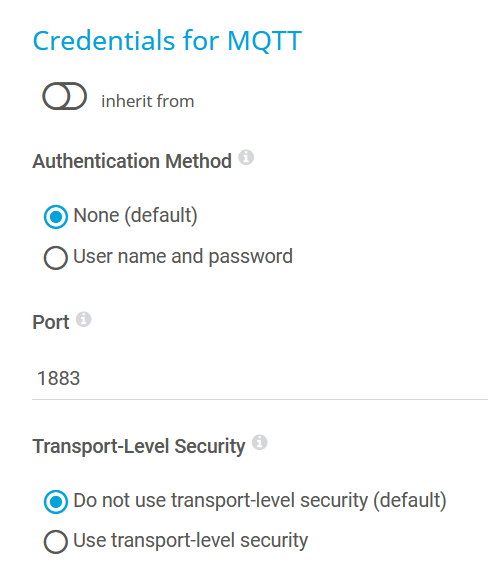Select the None (default) radio button
488x585 pixels.
click(56, 217)
